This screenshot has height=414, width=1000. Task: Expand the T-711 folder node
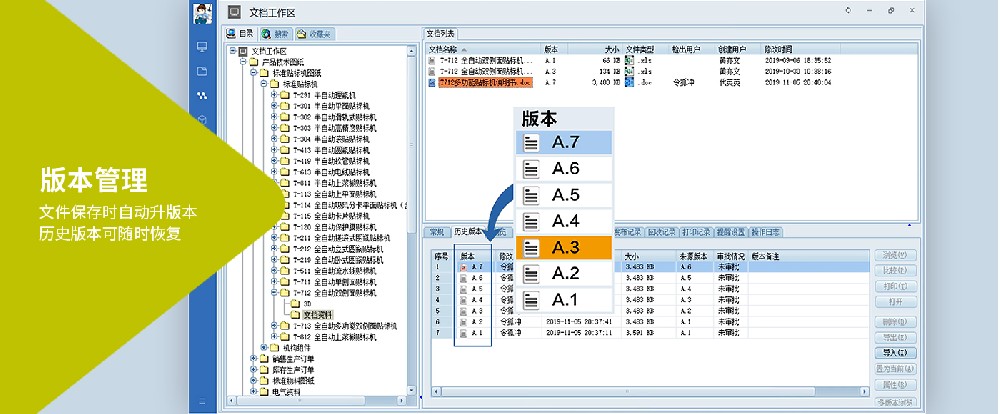(x=274, y=281)
